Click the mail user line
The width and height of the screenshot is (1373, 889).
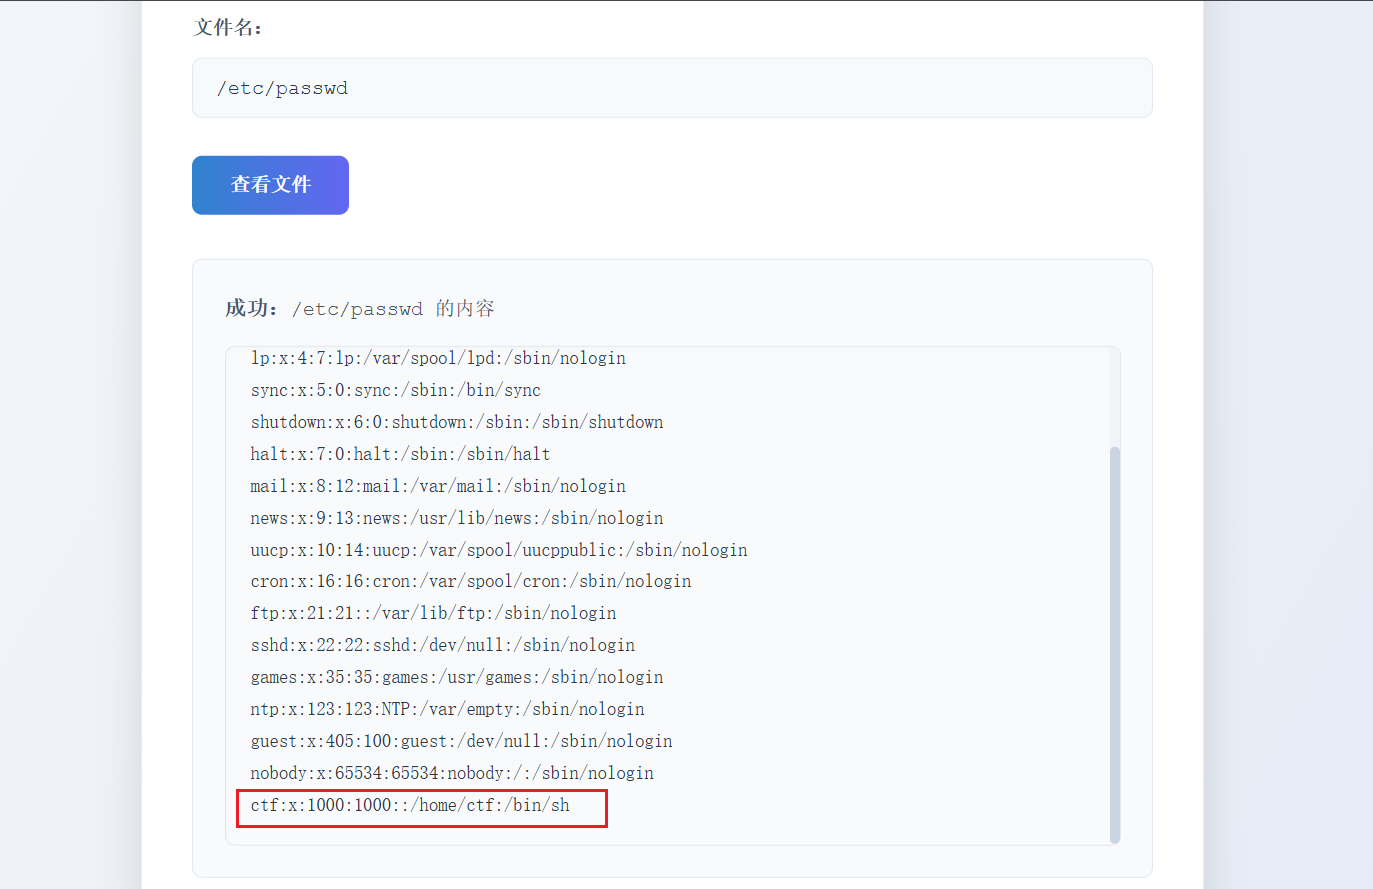coord(438,486)
